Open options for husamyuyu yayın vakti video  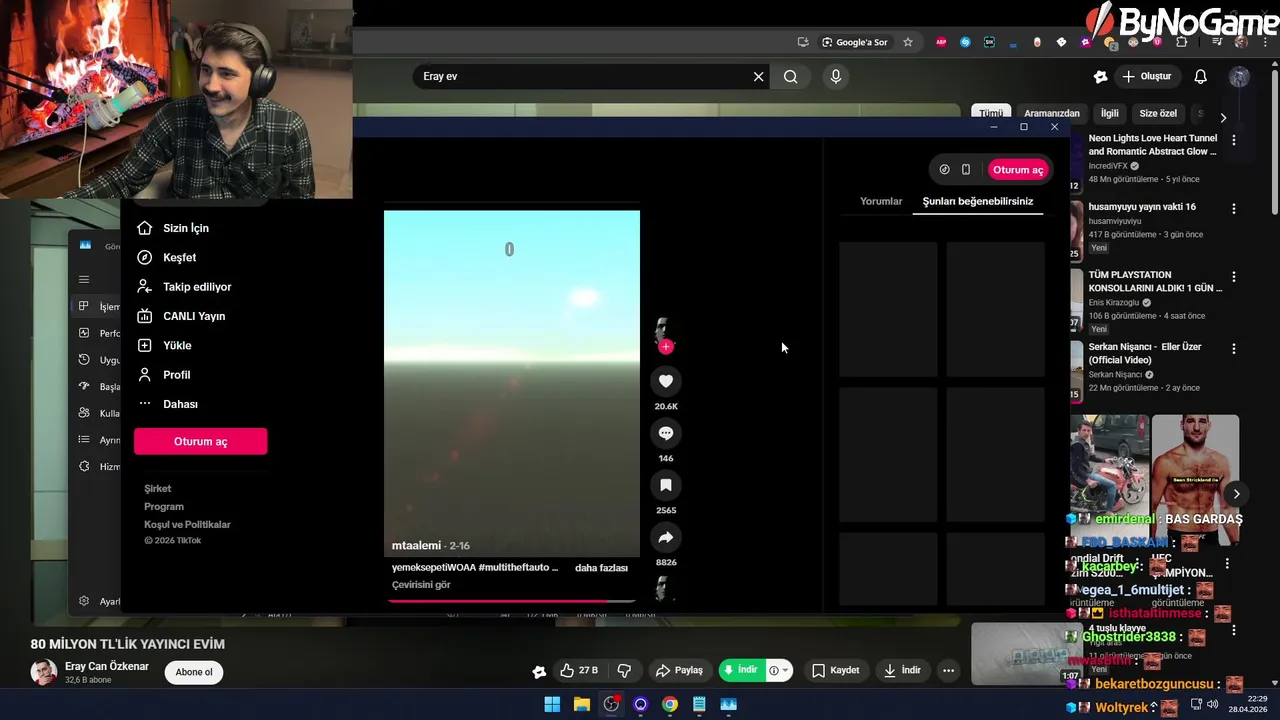click(x=1234, y=209)
